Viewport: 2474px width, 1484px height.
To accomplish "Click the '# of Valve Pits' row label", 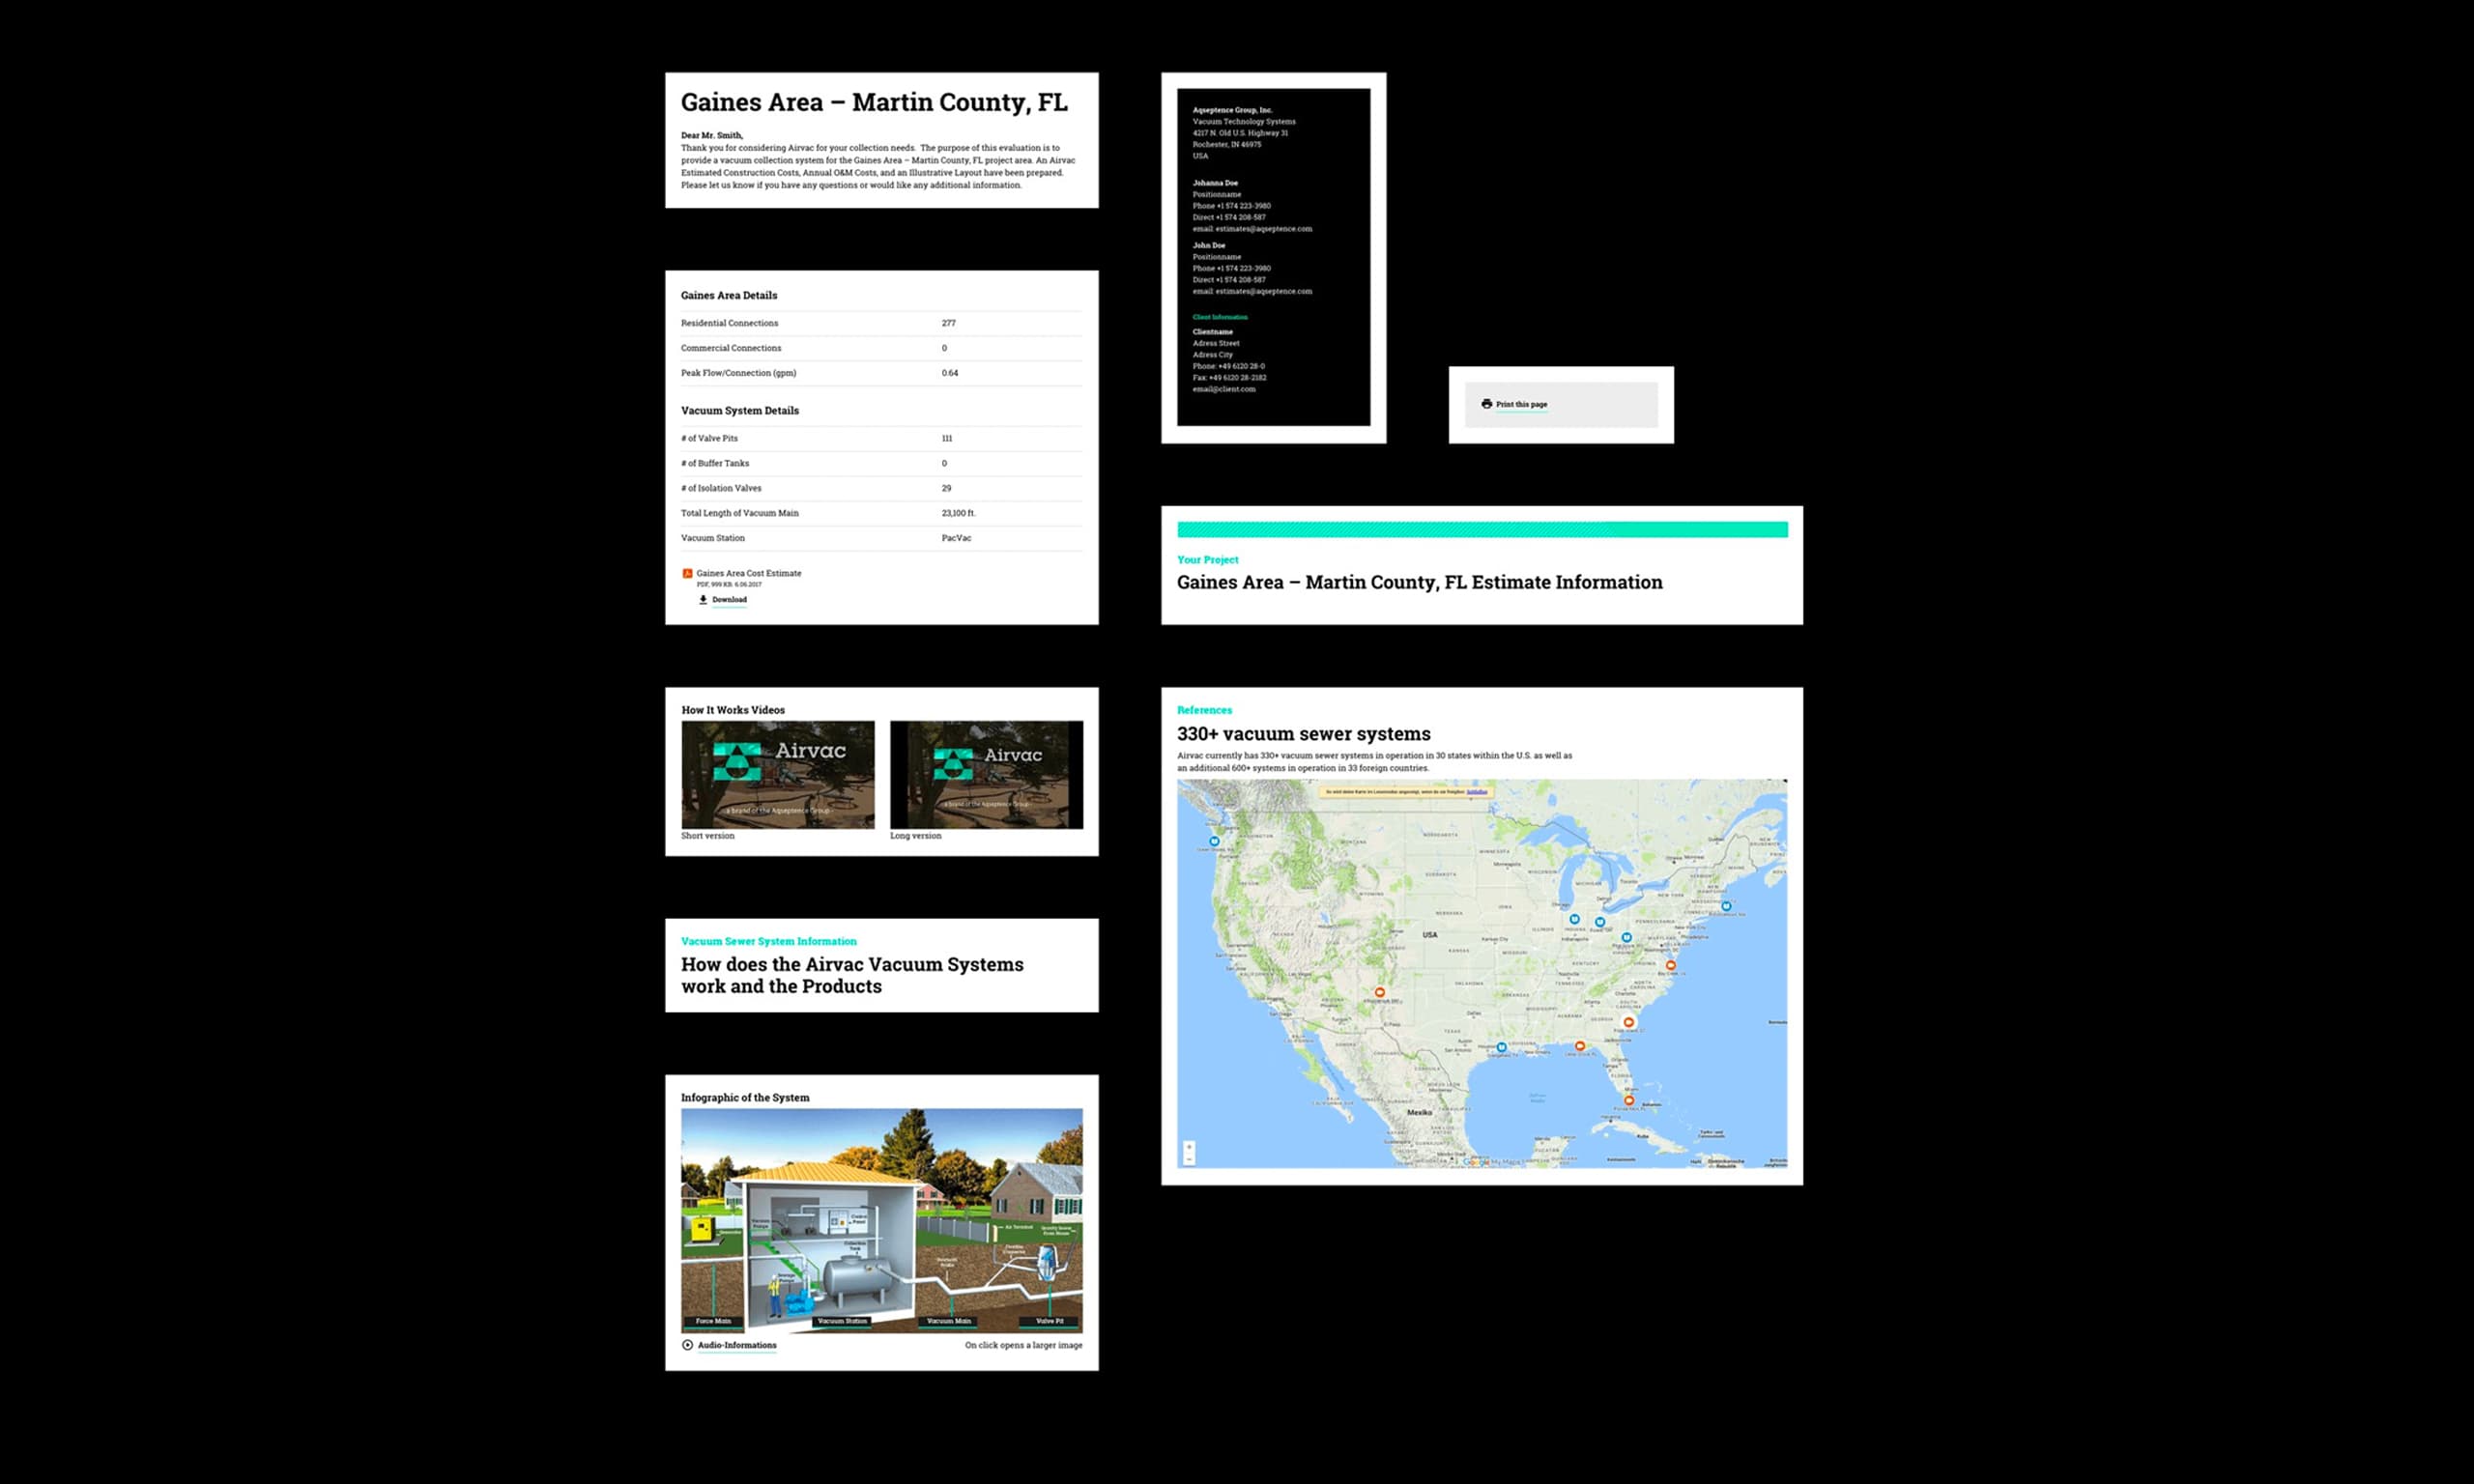I will pos(709,438).
